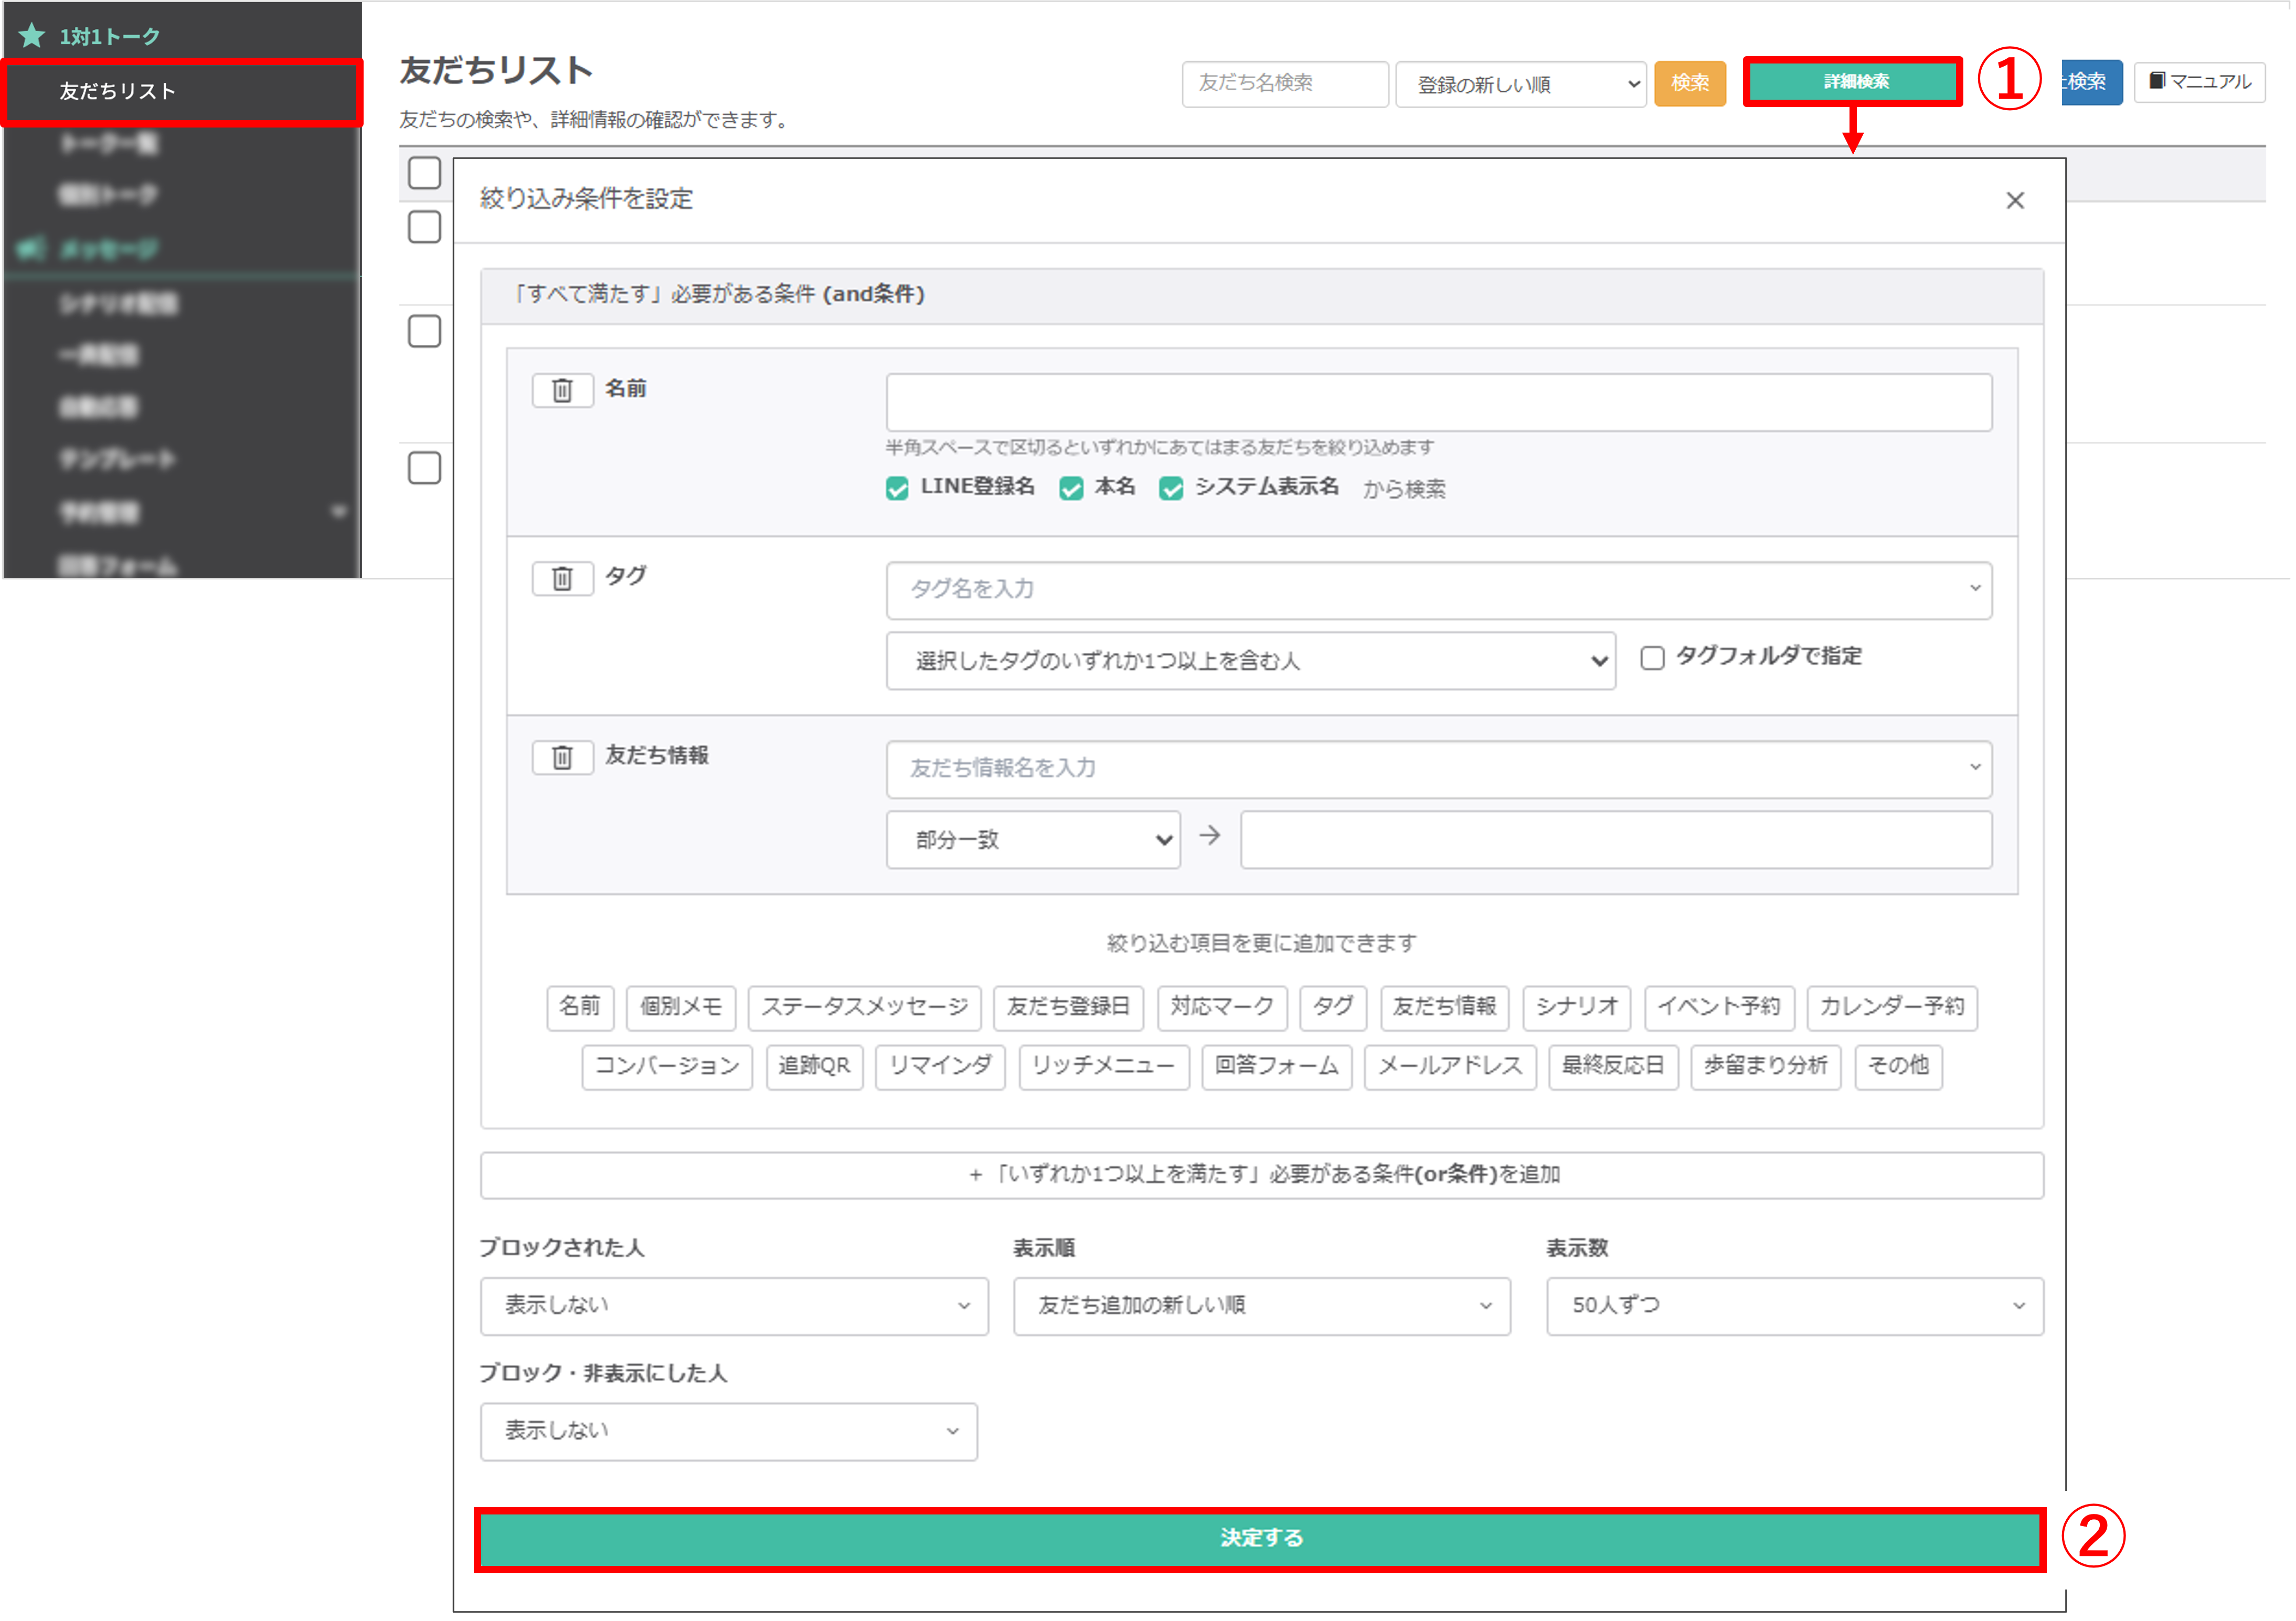Image resolution: width=2296 pixels, height=1621 pixels.
Task: Open the 50人ずつ display count dropdown
Action: point(1794,1306)
